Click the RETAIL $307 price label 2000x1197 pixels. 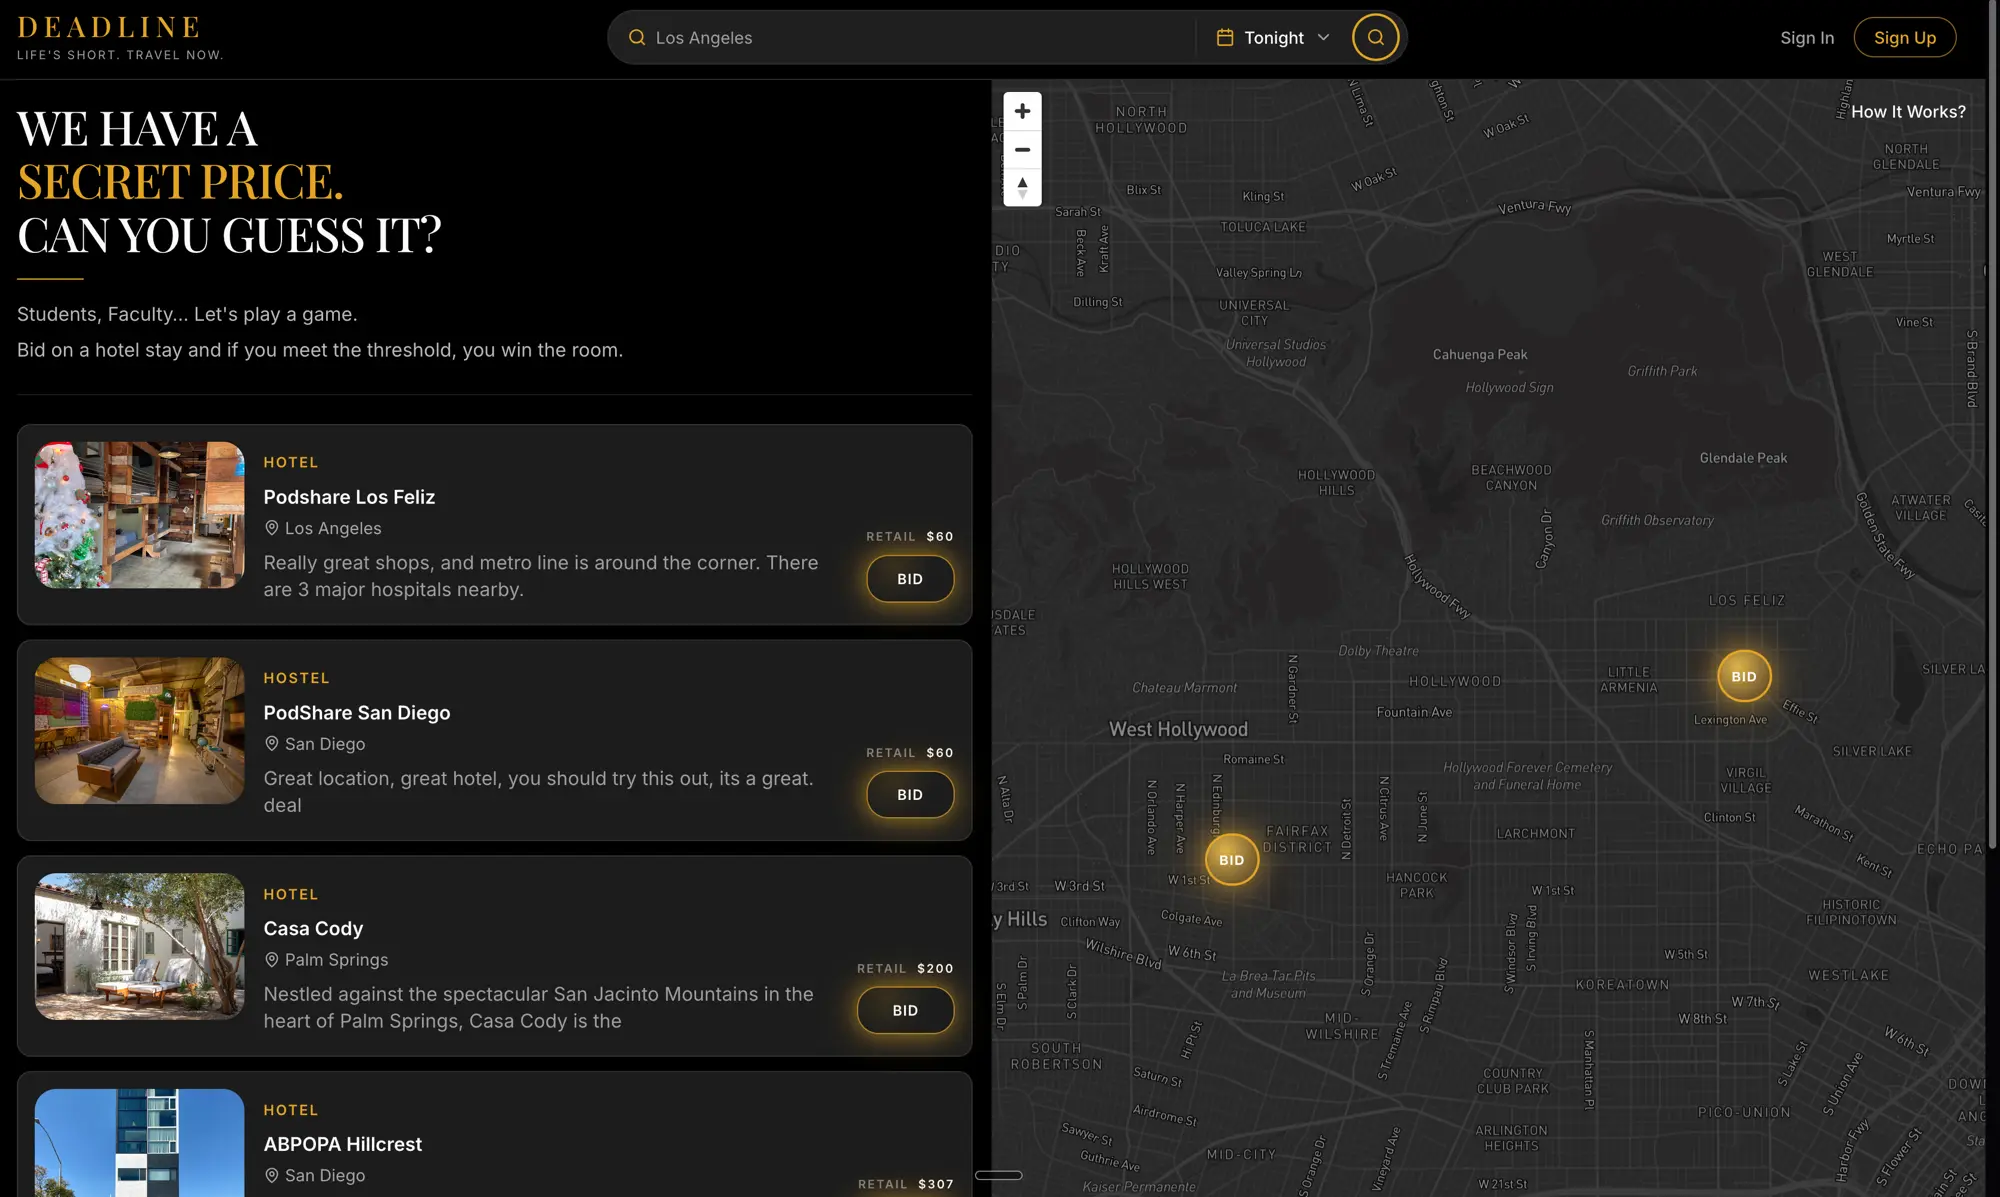tap(906, 1184)
